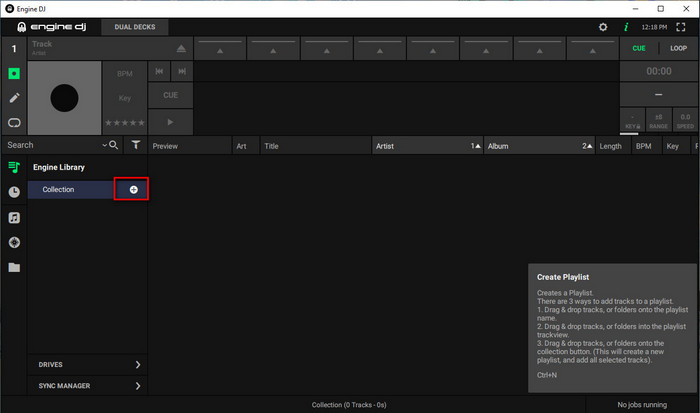Select deck number 1
This screenshot has width=700, height=413.
14,49
